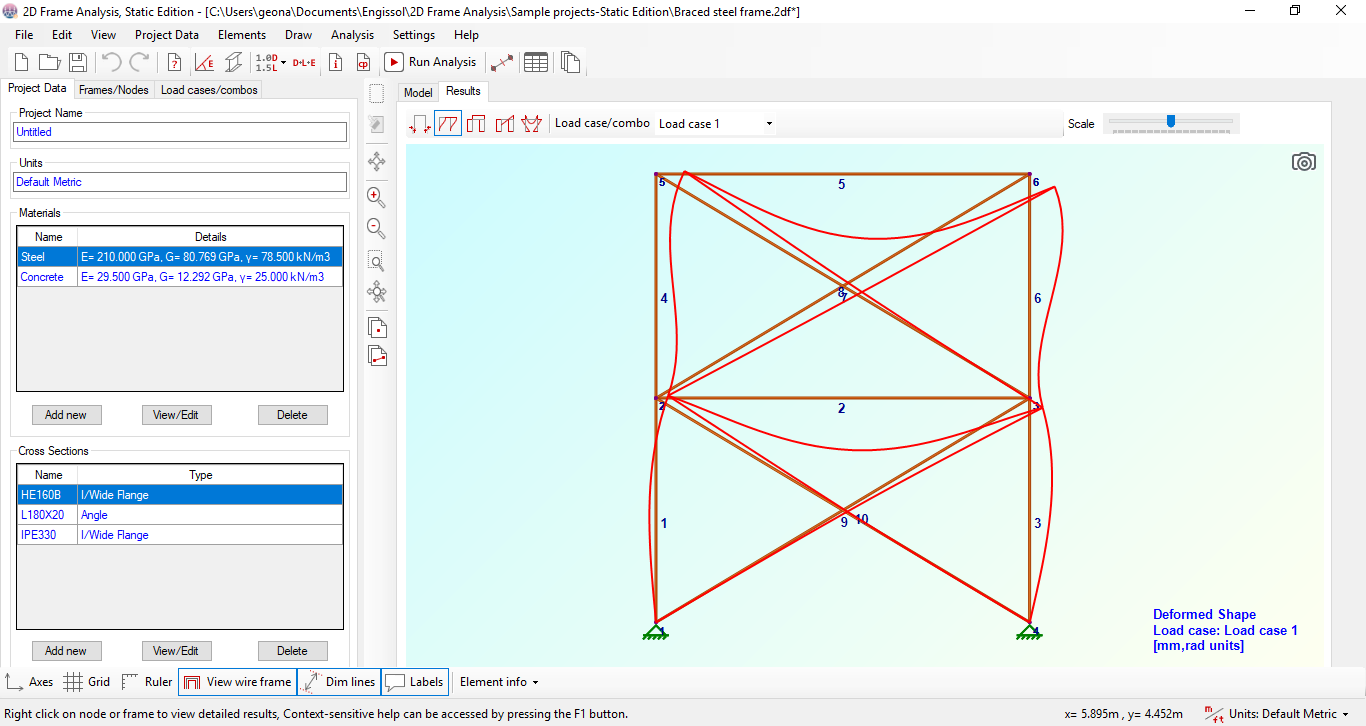Switch to Load cases/combos tab
The height and width of the screenshot is (726, 1366).
pos(209,90)
